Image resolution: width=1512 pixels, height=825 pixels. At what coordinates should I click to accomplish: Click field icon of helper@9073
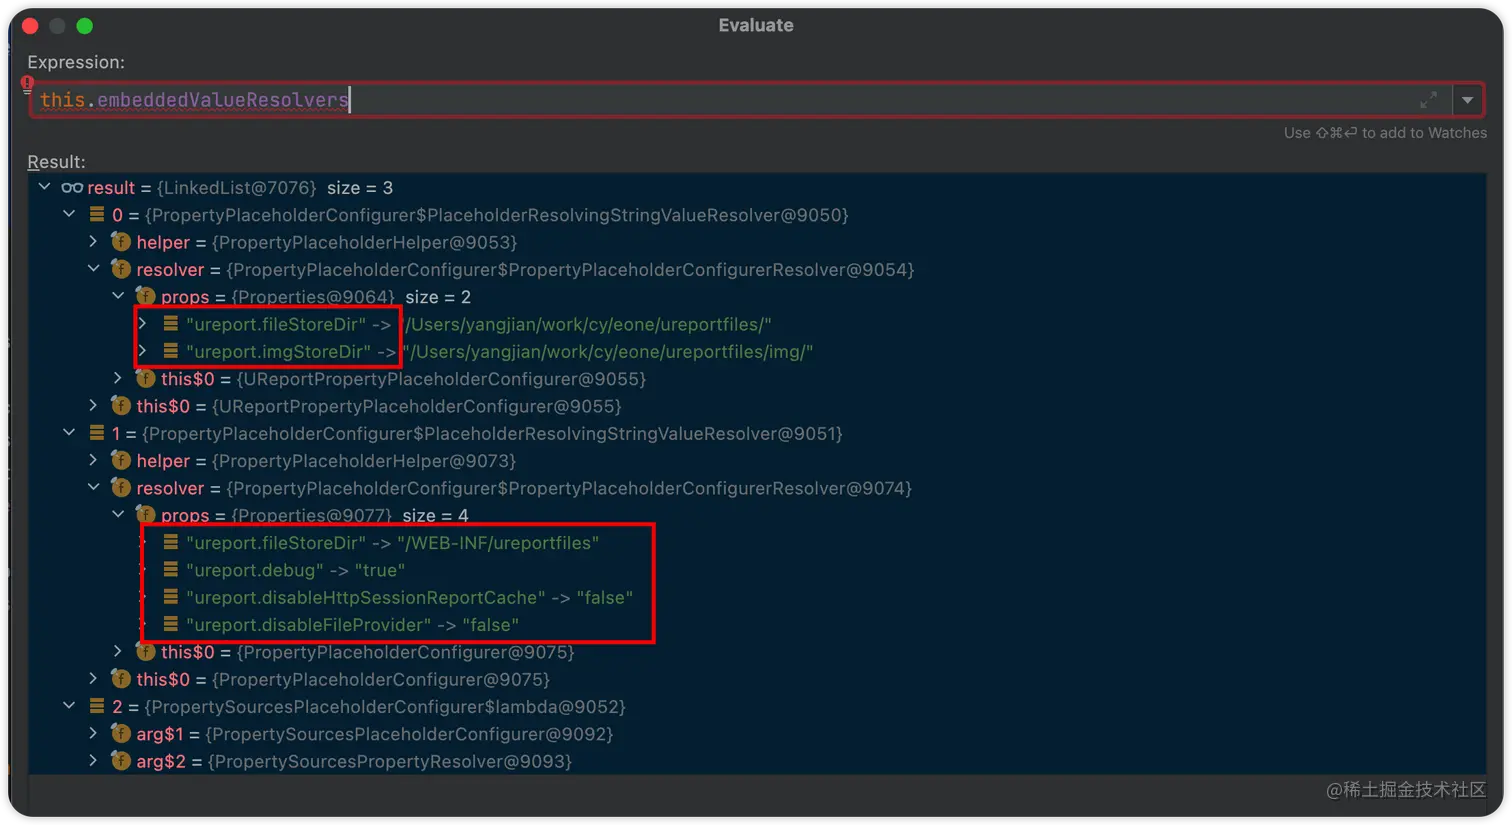click(121, 460)
